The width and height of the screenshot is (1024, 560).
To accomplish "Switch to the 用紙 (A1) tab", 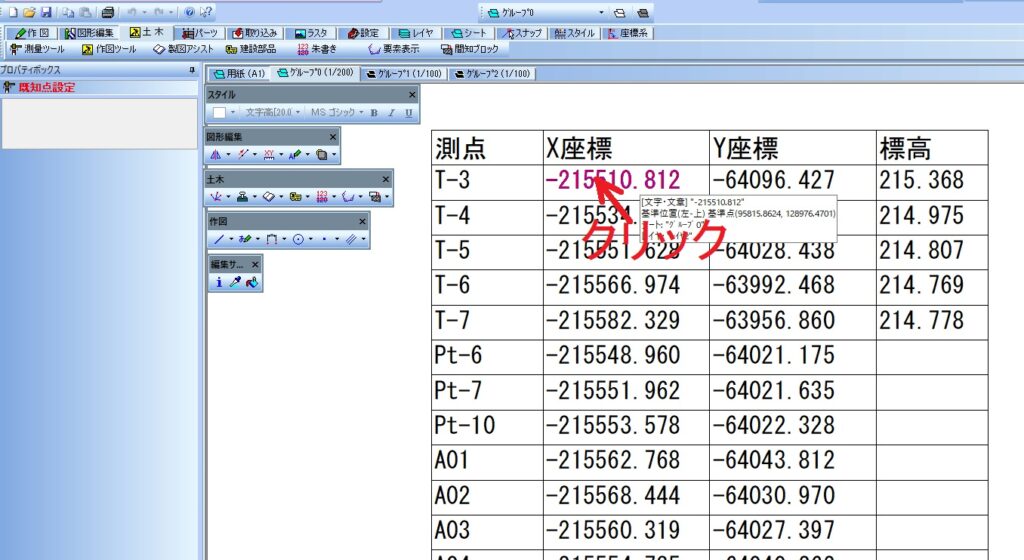I will 238,73.
